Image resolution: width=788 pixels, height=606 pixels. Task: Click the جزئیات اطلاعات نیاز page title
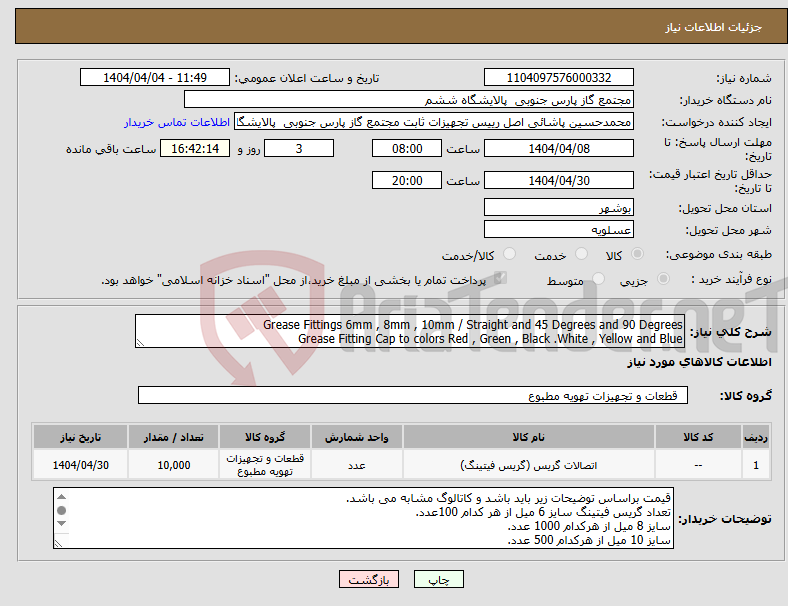[713, 27]
